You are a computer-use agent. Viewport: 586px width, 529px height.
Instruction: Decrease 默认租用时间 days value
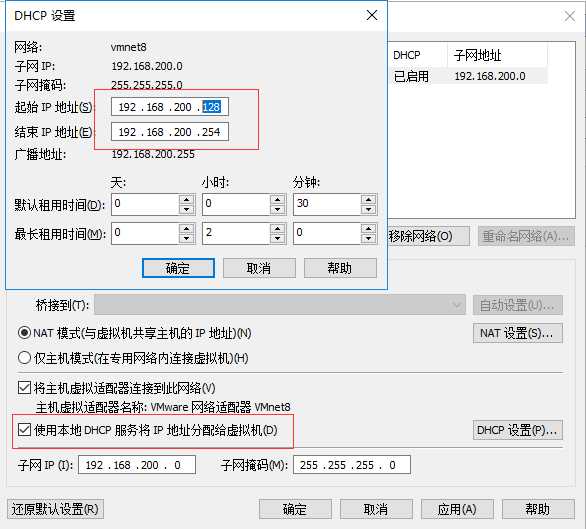(186, 209)
